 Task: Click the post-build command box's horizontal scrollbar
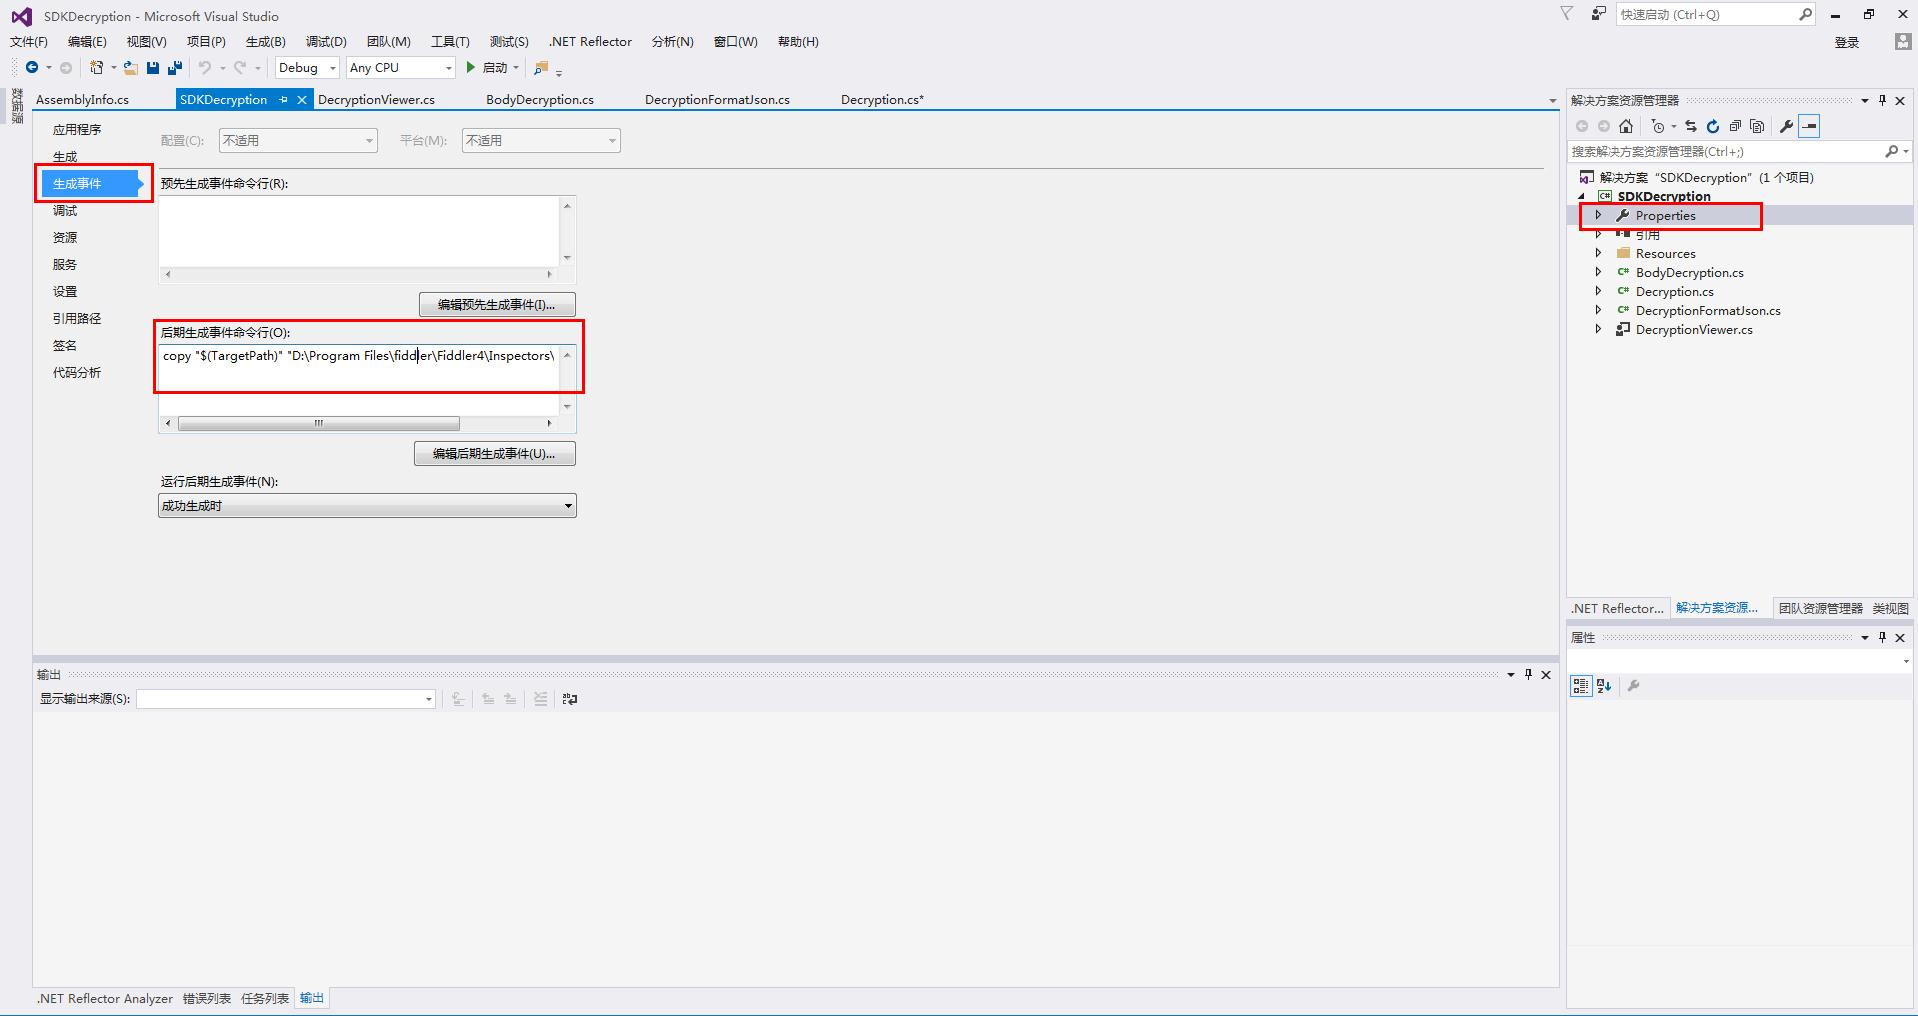pos(318,424)
